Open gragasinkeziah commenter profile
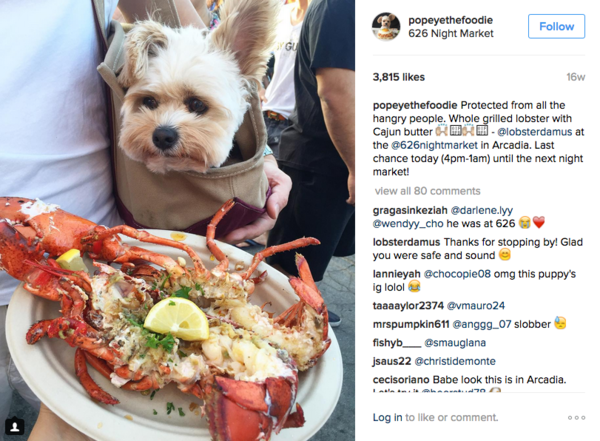Image resolution: width=600 pixels, height=441 pixels. pos(410,210)
